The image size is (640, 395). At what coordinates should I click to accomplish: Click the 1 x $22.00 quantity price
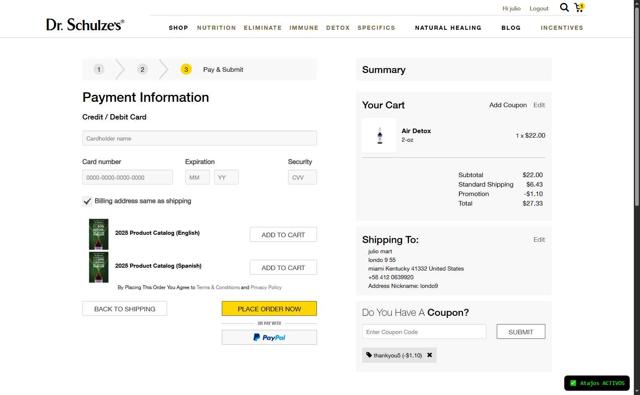(530, 135)
